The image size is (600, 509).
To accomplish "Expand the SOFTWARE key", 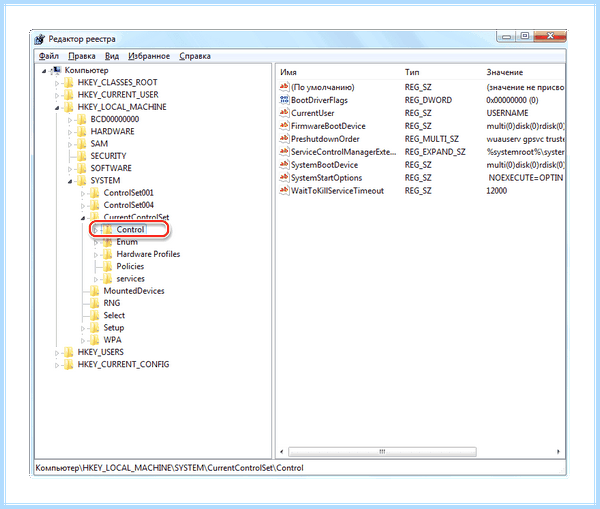I will pyautogui.click(x=70, y=169).
